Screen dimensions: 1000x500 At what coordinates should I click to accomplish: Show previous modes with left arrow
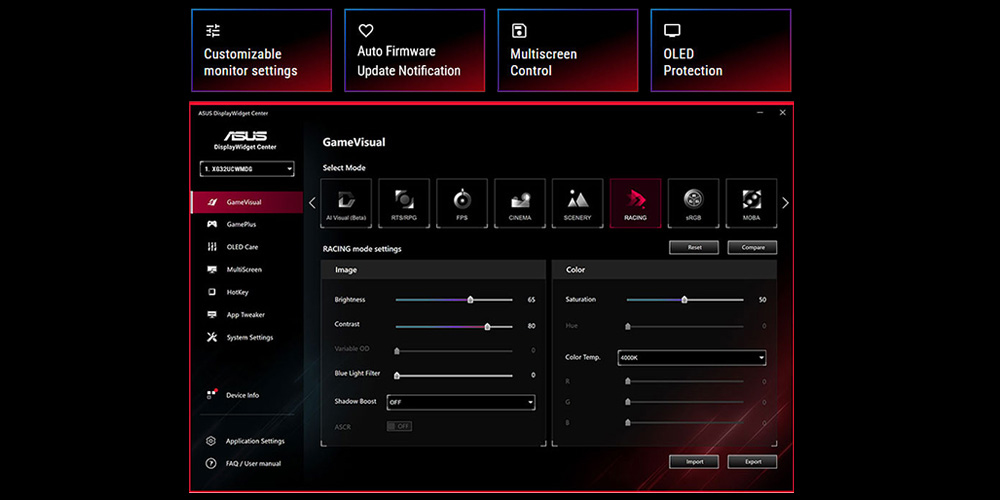(x=312, y=203)
